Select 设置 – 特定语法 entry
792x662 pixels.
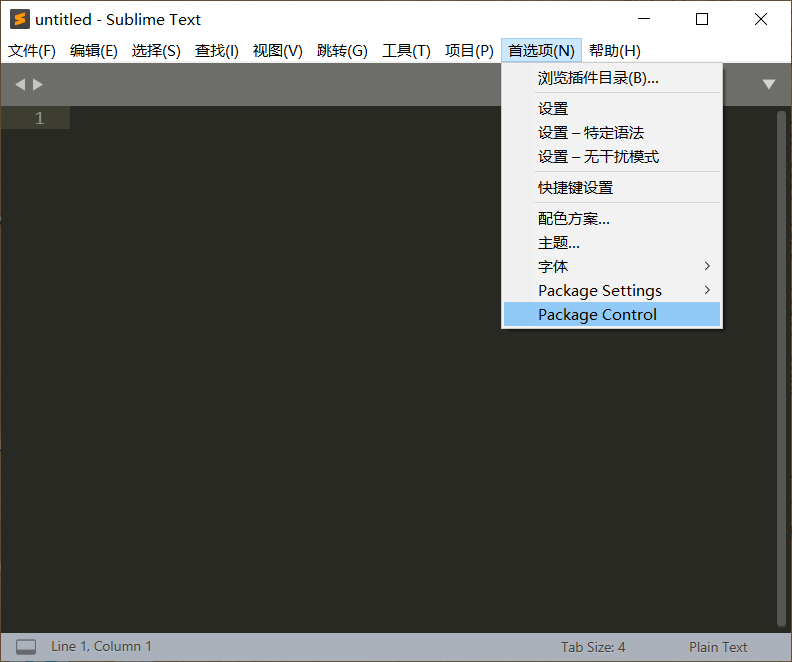pyautogui.click(x=612, y=133)
